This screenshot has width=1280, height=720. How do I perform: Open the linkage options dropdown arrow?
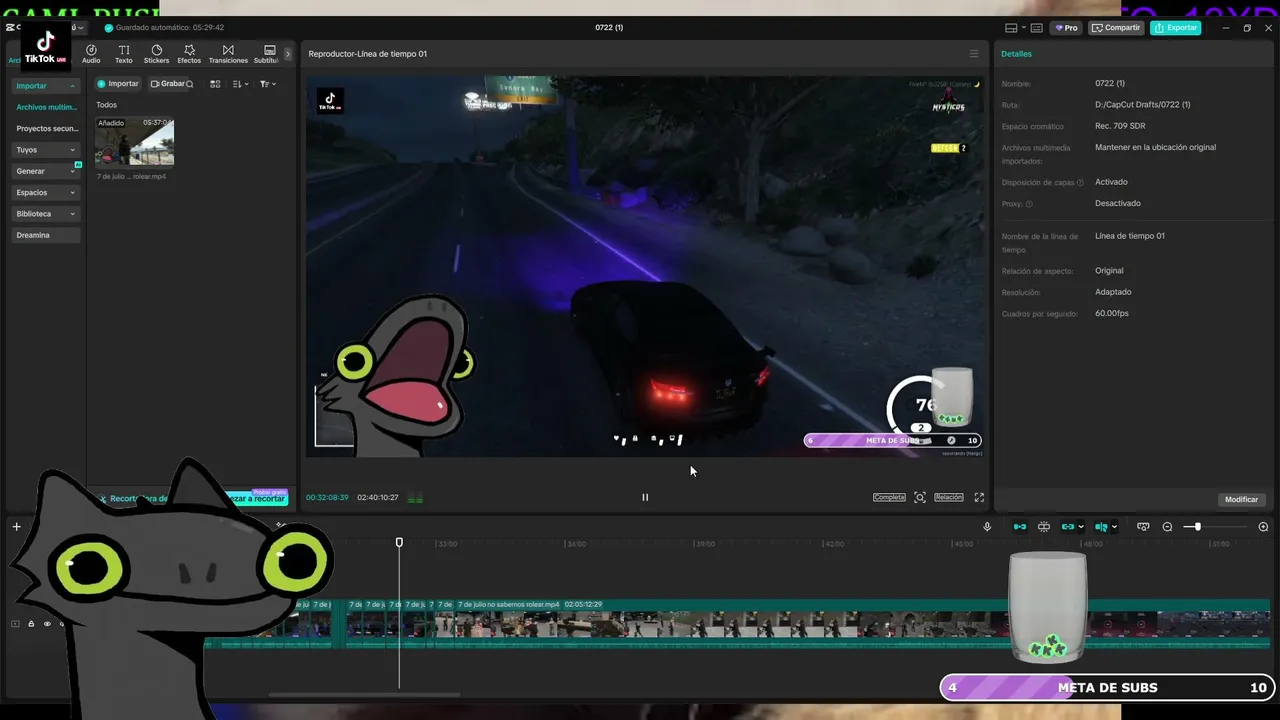point(1081,527)
